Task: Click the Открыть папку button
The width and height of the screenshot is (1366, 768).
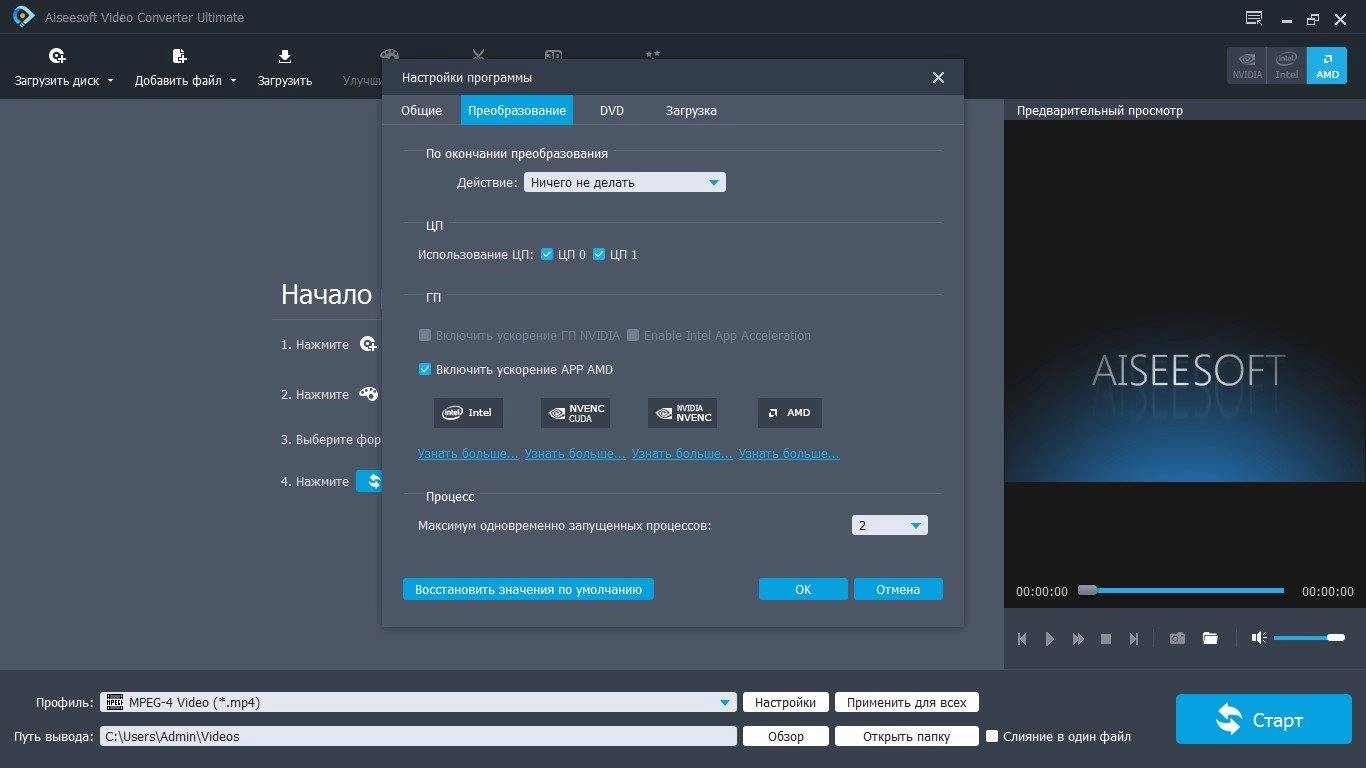Action: [907, 736]
